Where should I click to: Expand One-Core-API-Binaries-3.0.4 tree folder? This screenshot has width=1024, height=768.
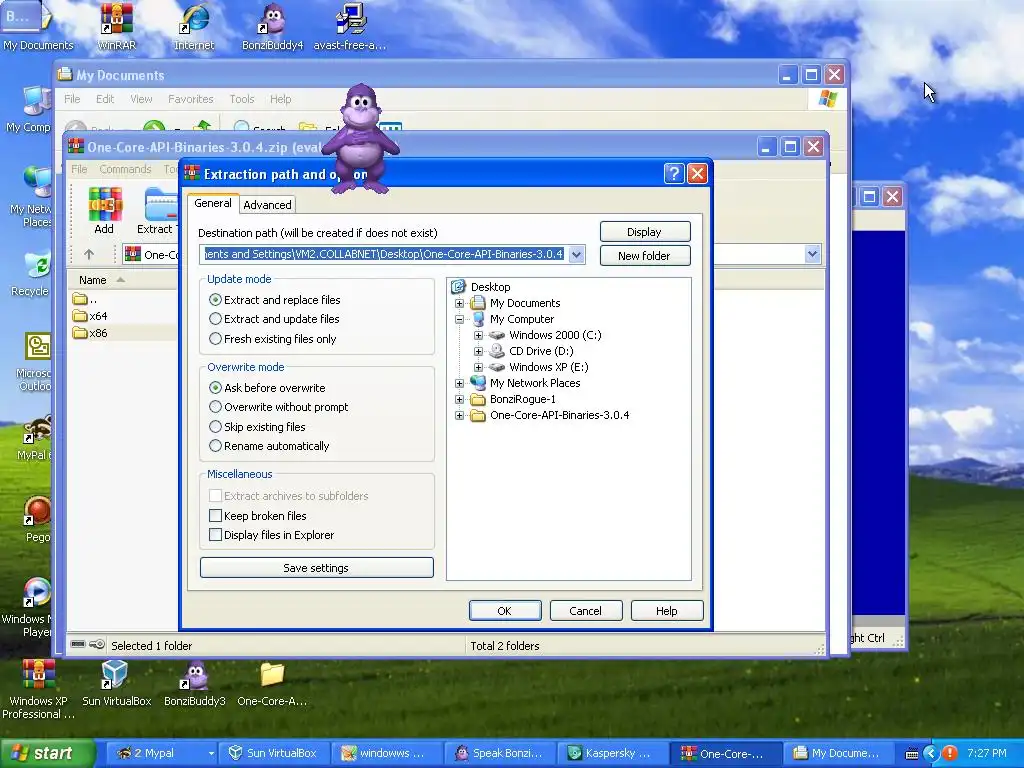tap(459, 415)
